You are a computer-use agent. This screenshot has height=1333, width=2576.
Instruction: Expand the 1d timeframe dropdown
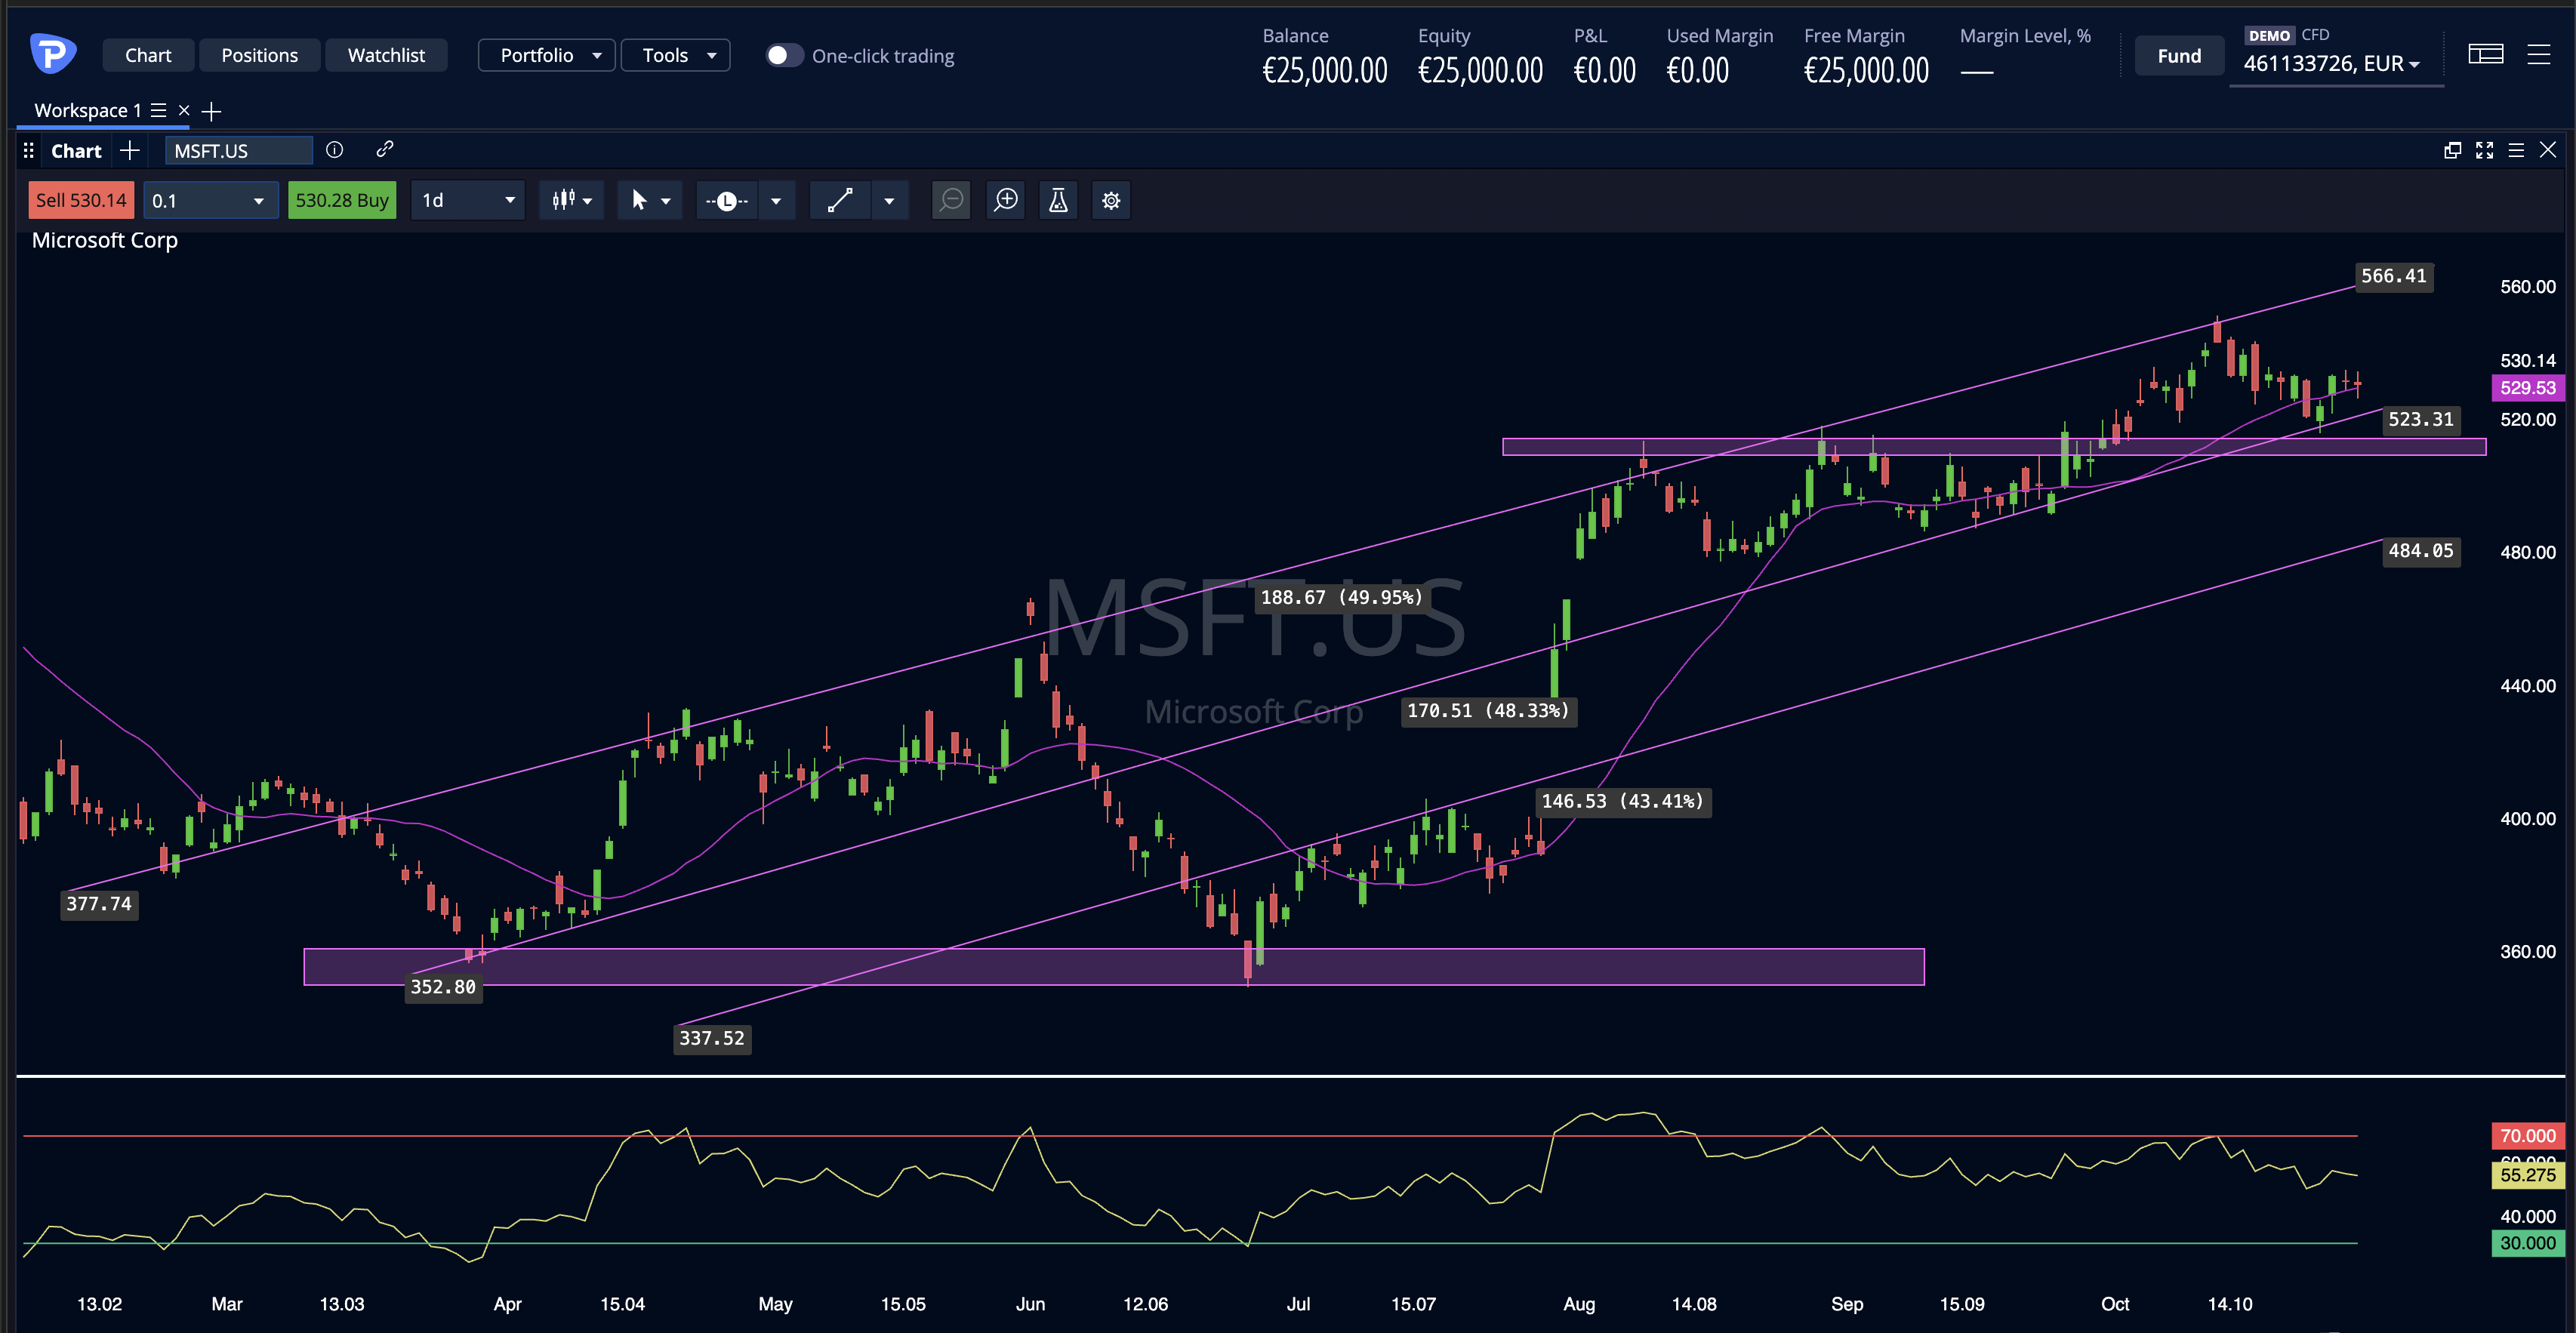468,200
